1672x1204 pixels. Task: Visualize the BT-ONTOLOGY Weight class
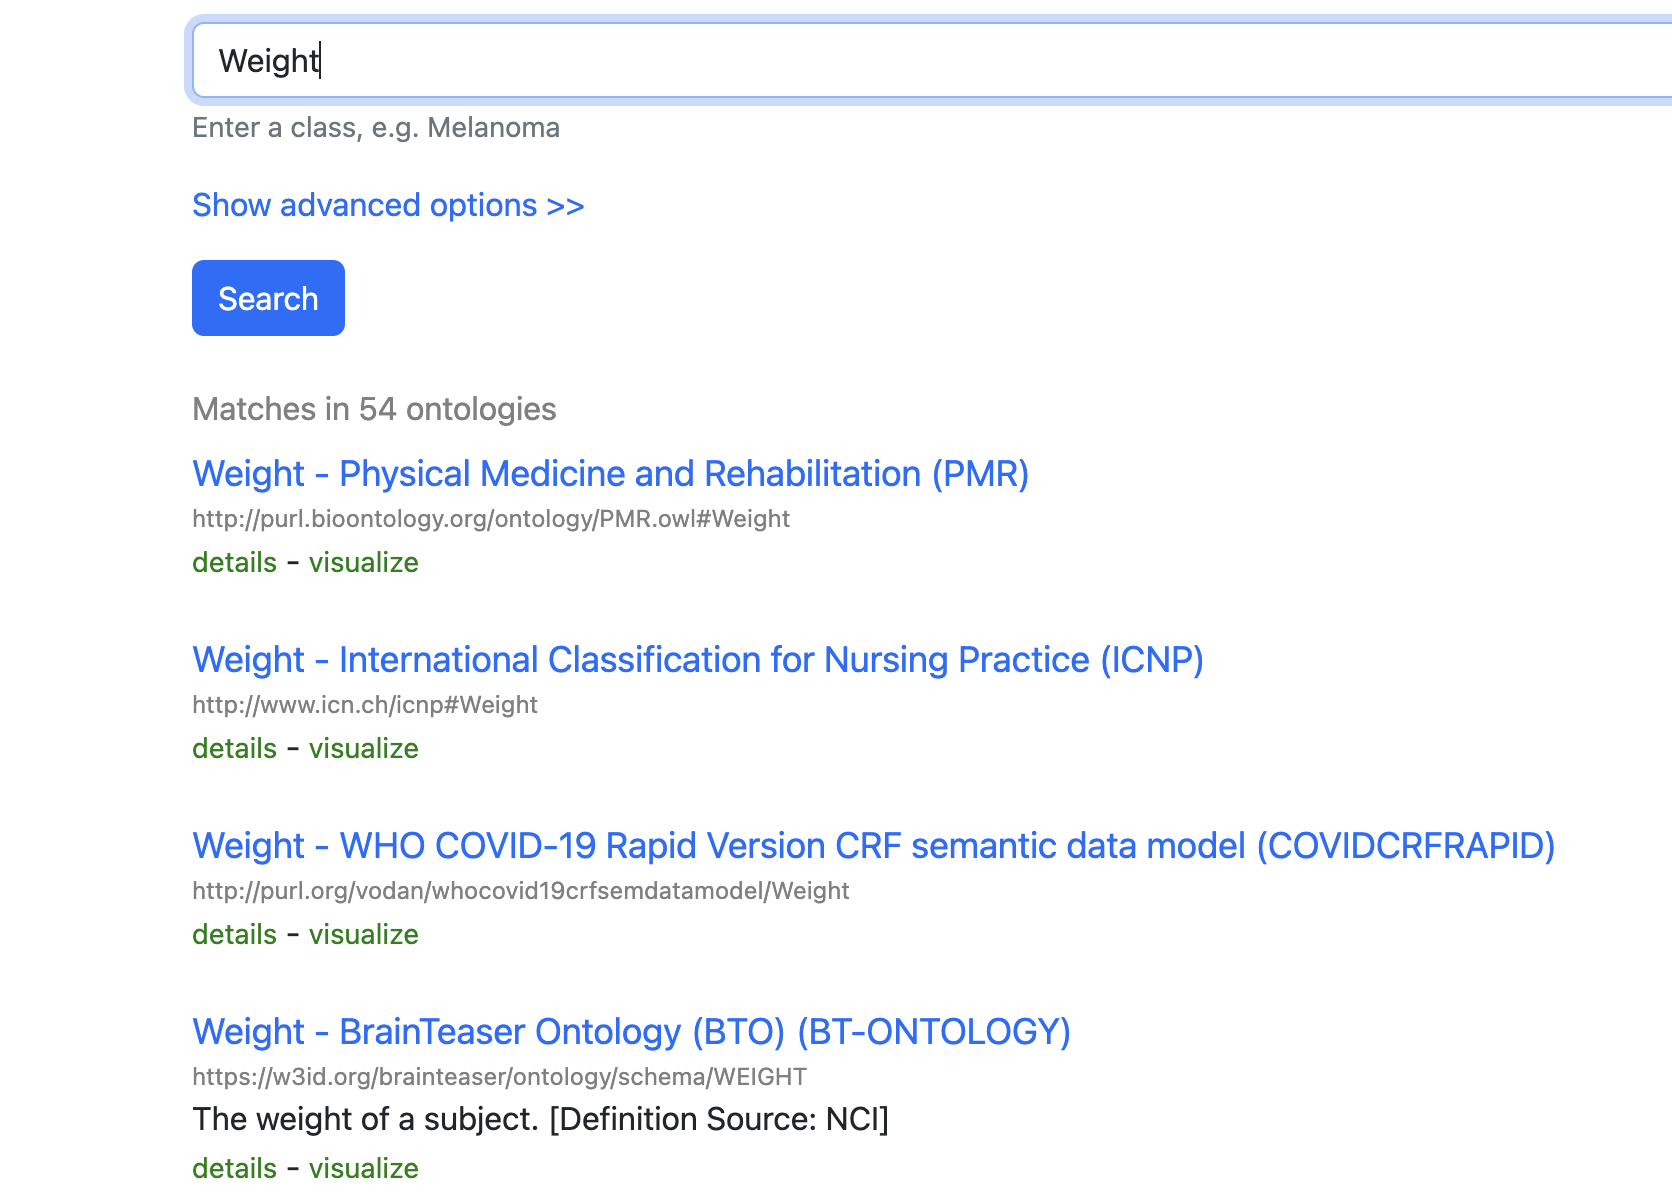click(x=363, y=1168)
